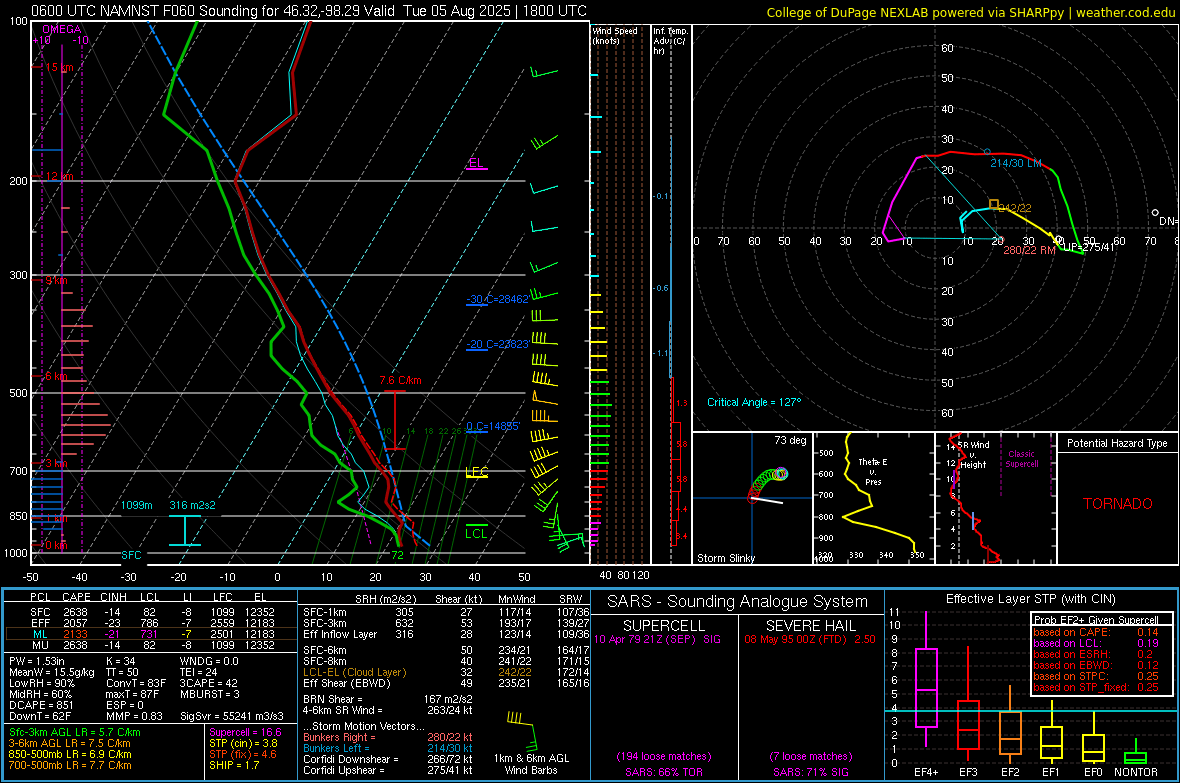Click the SR Wind v. Height panel label
1180x783 pixels.
pyautogui.click(x=973, y=455)
